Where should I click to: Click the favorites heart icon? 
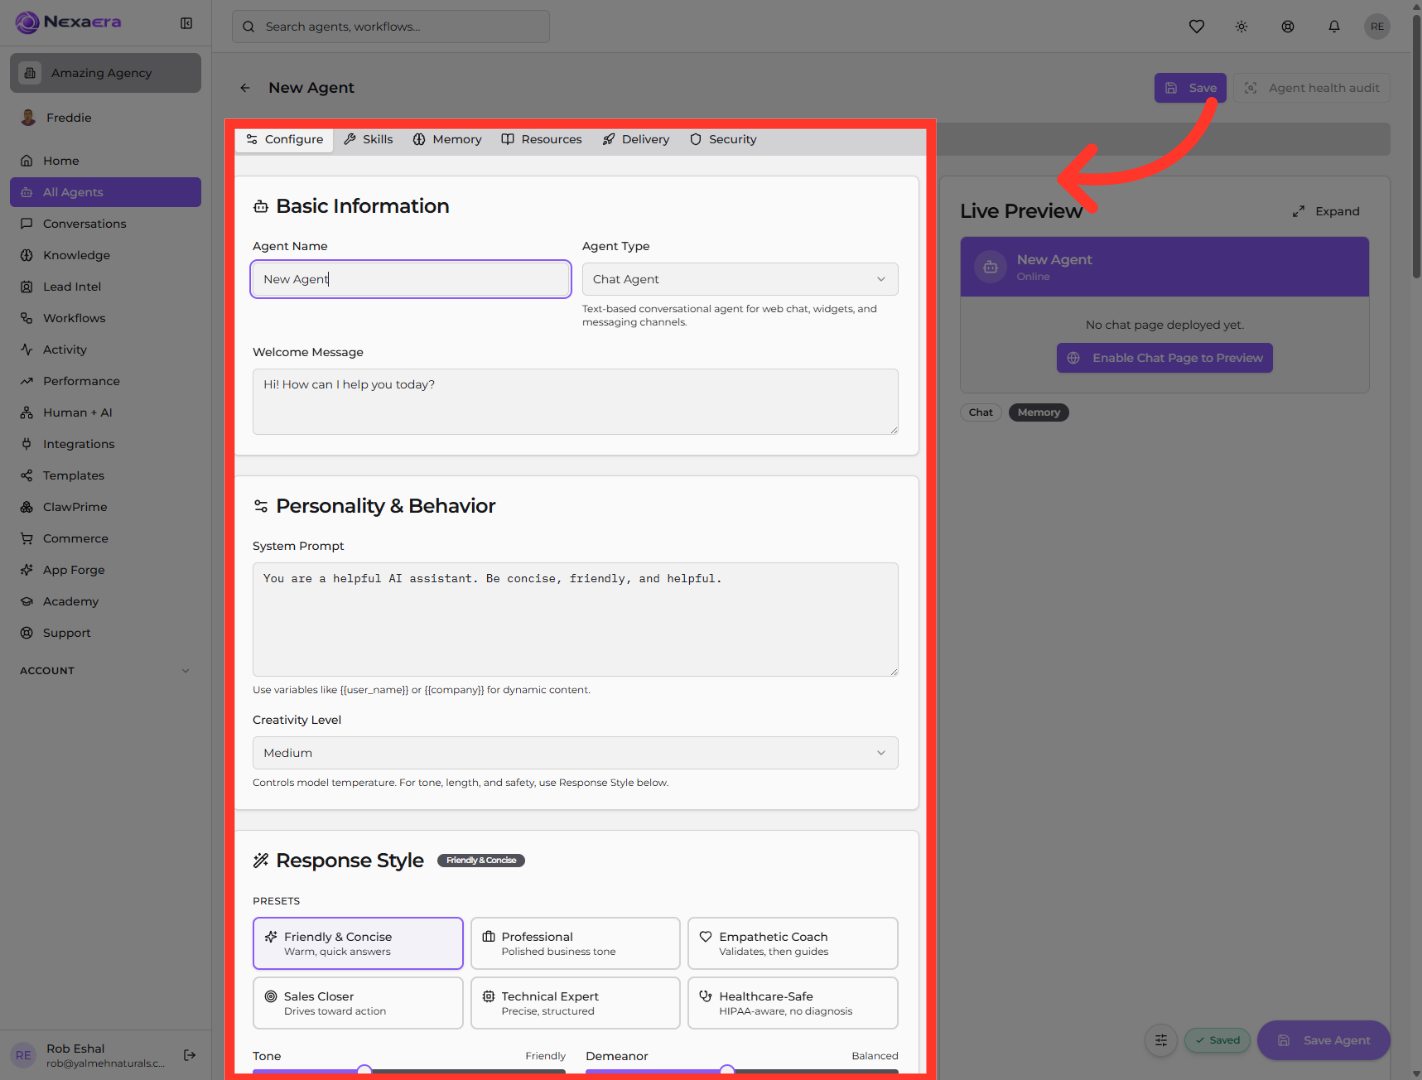(x=1196, y=27)
